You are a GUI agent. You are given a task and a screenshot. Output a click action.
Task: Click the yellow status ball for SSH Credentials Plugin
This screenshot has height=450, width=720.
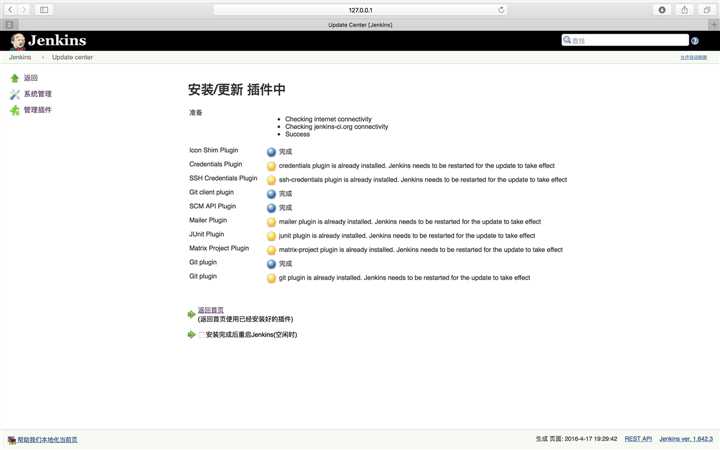click(271, 180)
